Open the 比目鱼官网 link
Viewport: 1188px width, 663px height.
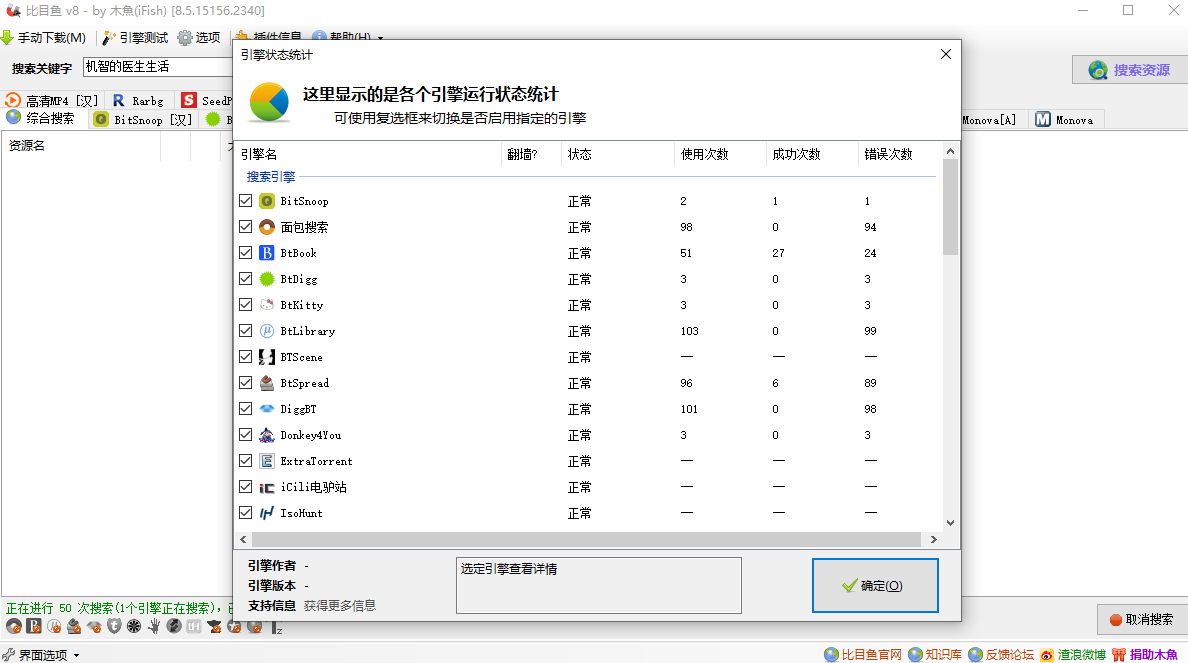pyautogui.click(x=863, y=655)
